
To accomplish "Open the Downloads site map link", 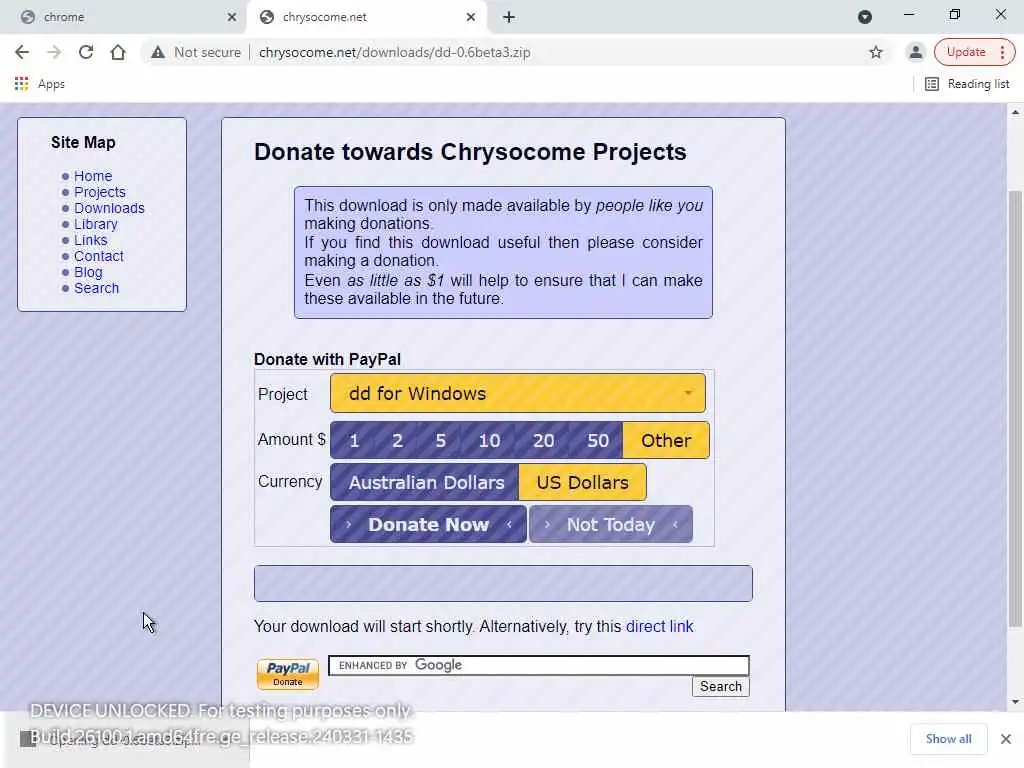I will 109,208.
